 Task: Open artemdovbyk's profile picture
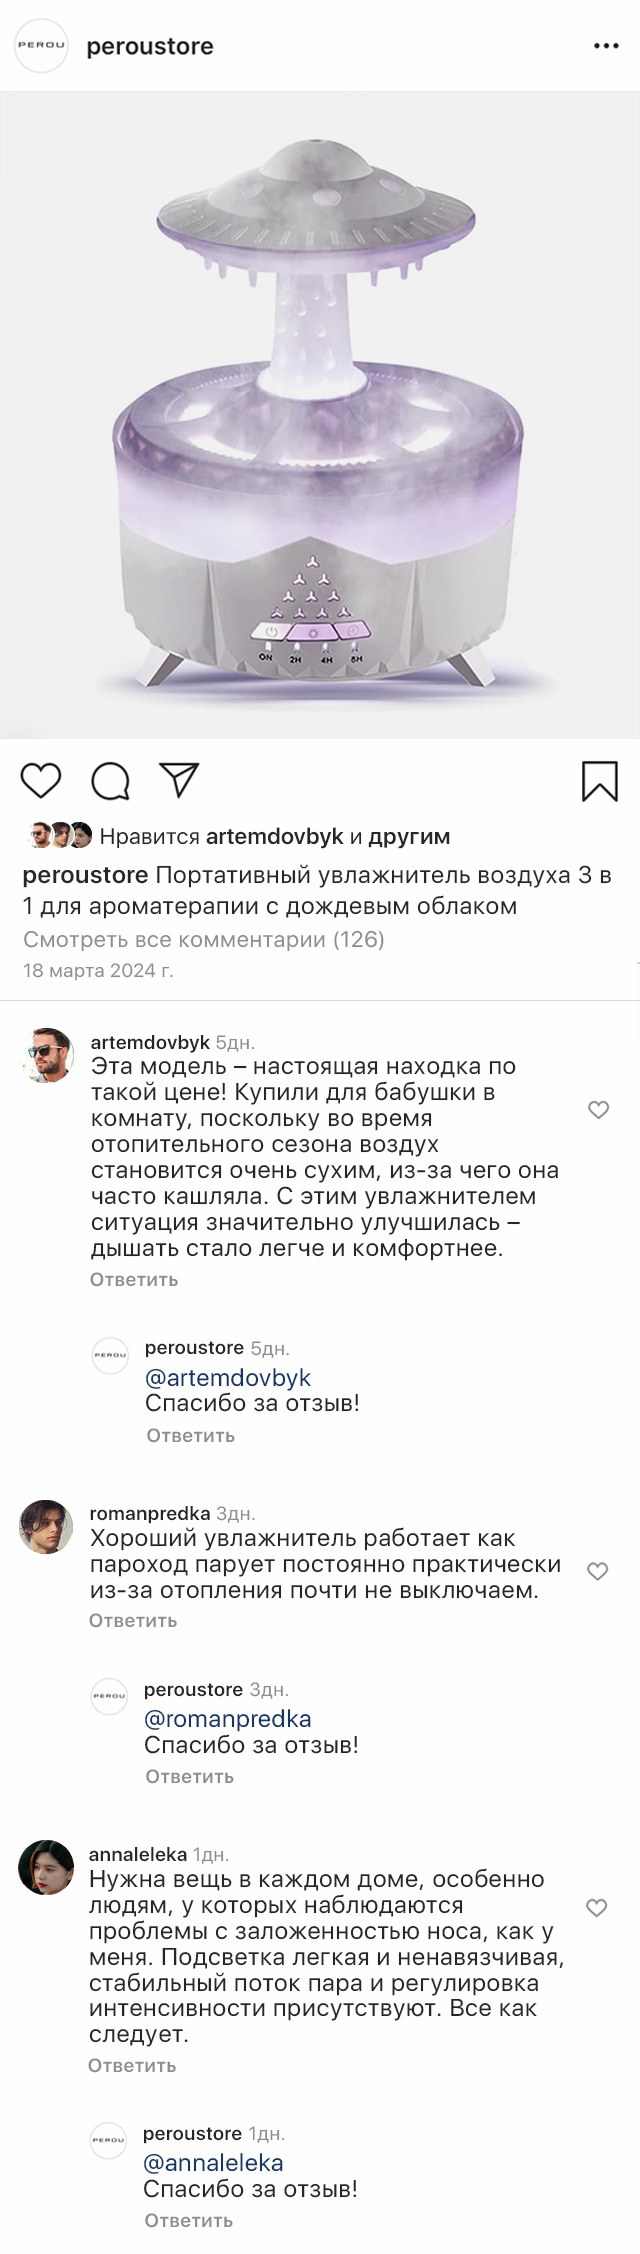(47, 1054)
